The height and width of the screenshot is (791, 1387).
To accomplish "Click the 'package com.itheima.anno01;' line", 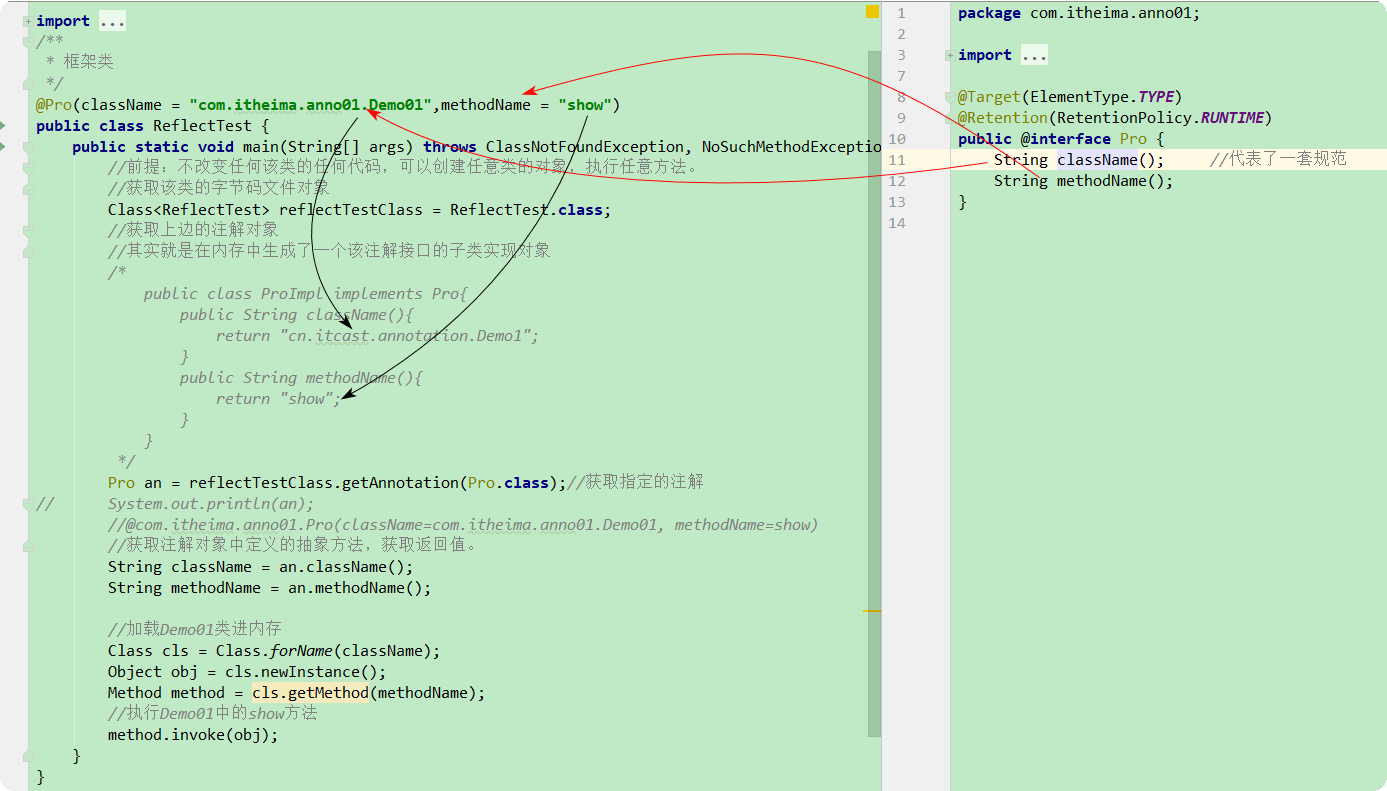I will [x=1079, y=13].
